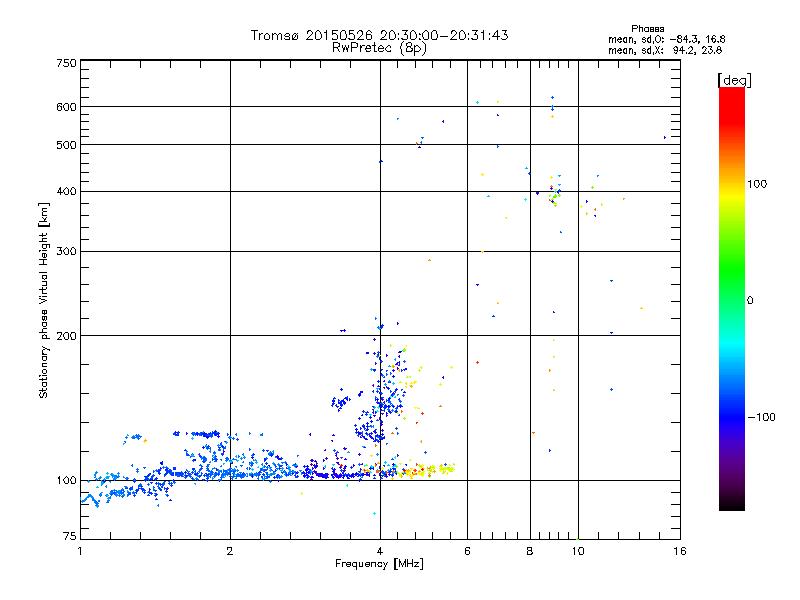Viewport: 800px width, 600px height.
Task: Click the "Frequency [MHz]" axis label
Action: 379,564
